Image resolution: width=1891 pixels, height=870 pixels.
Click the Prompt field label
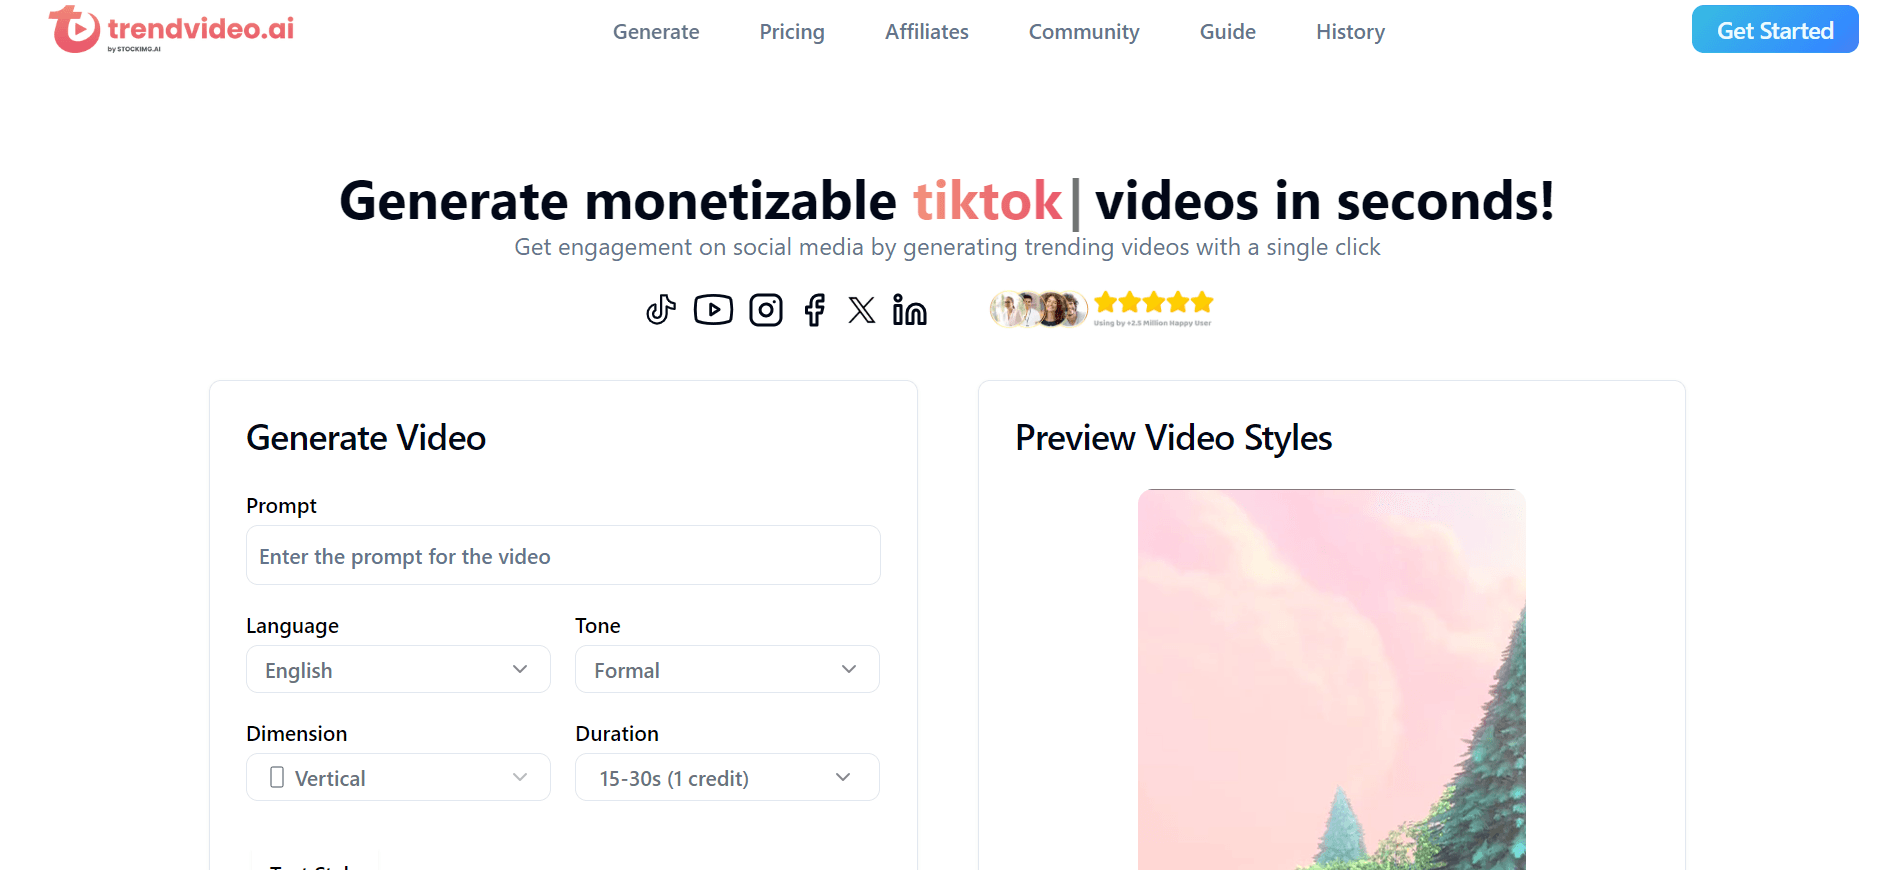(x=281, y=506)
